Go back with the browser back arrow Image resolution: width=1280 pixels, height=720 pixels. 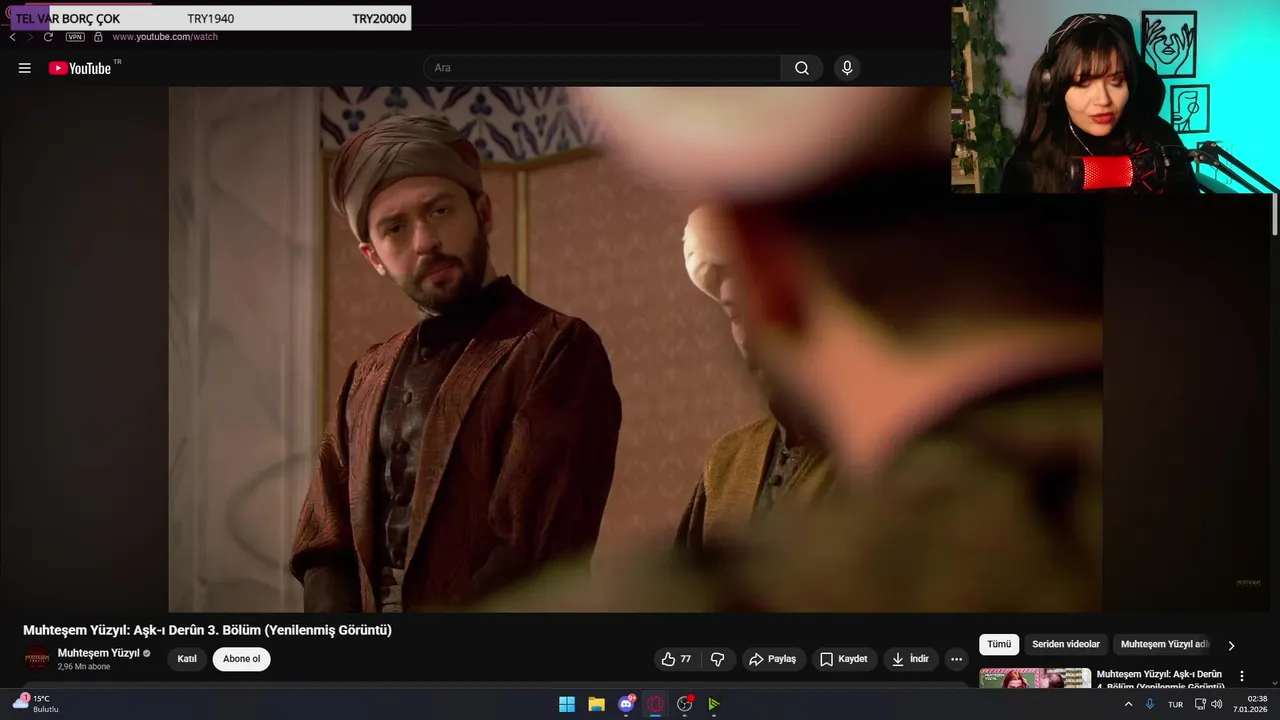pos(12,37)
